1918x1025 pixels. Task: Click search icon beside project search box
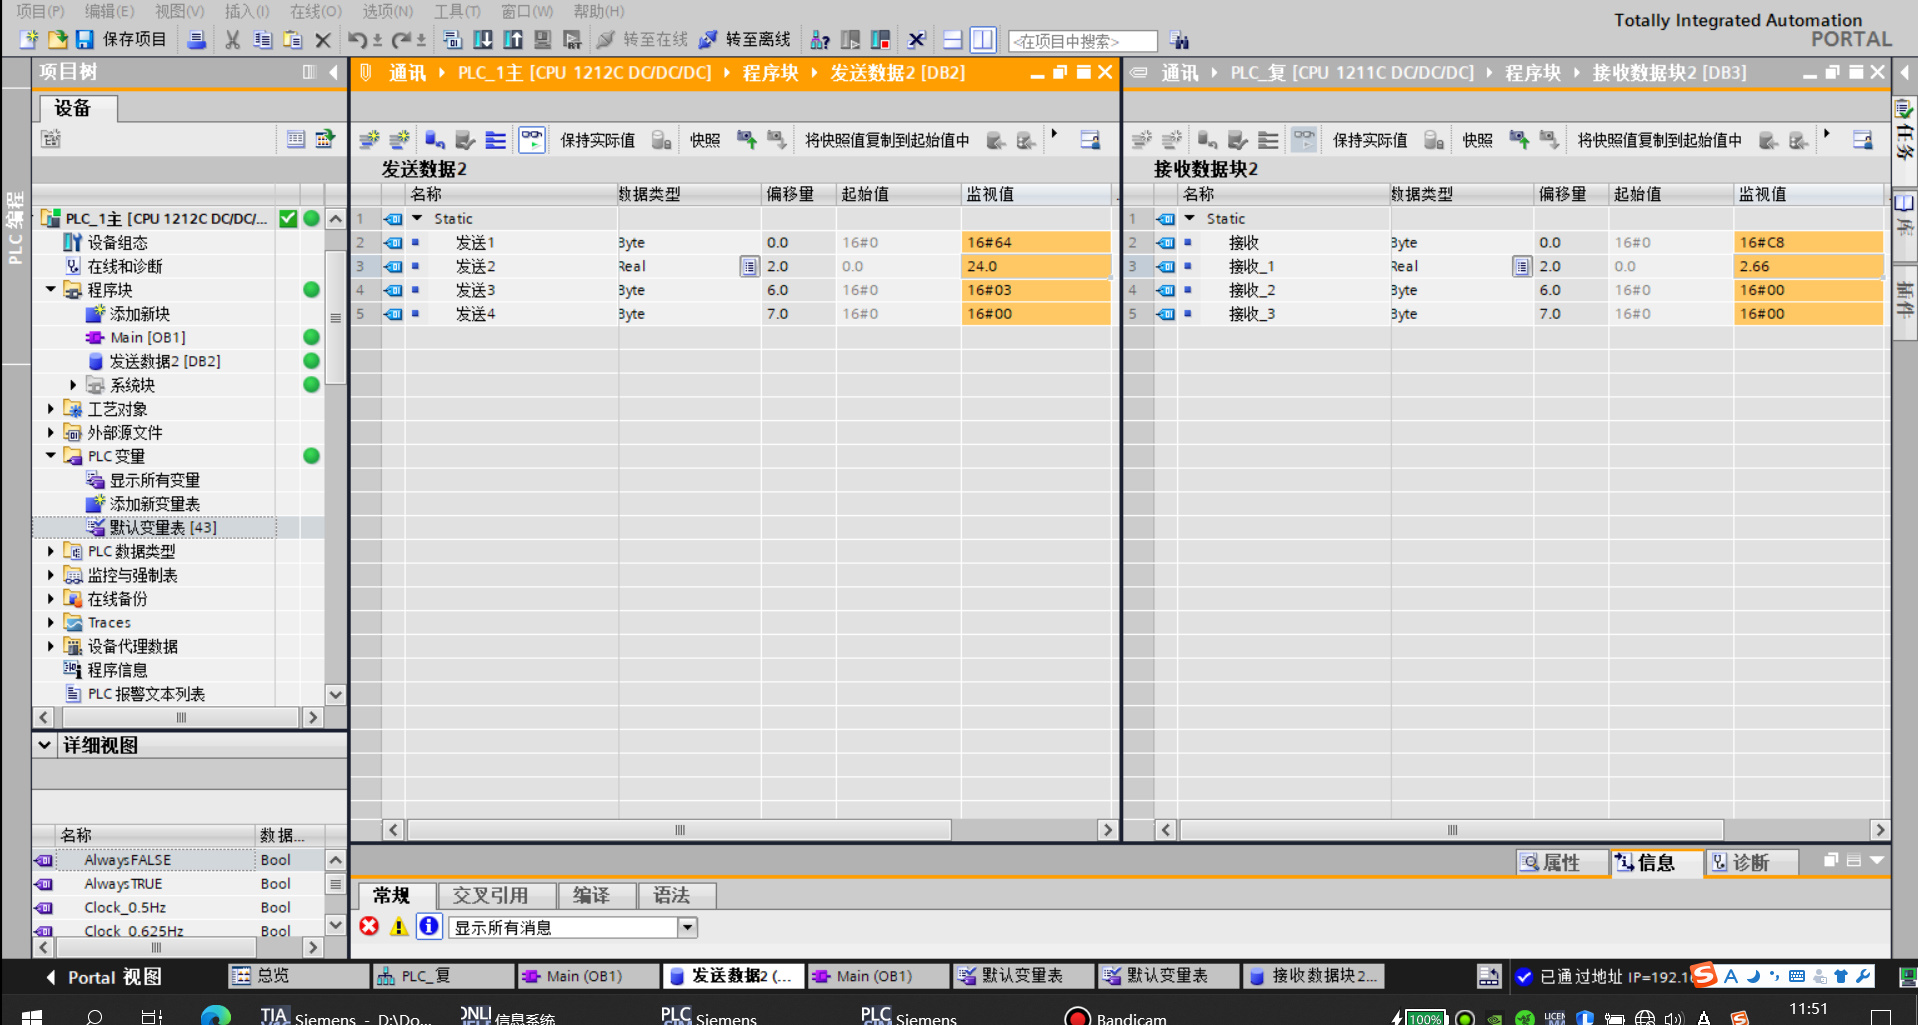coord(1180,40)
